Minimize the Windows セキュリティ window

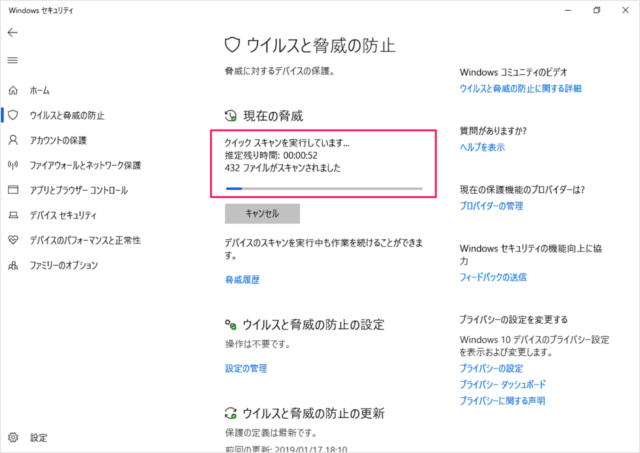pyautogui.click(x=568, y=10)
